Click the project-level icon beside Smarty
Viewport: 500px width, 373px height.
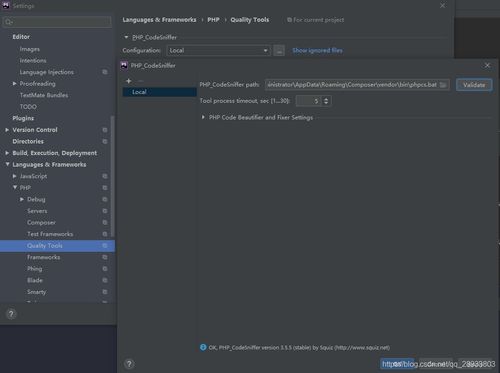point(105,292)
